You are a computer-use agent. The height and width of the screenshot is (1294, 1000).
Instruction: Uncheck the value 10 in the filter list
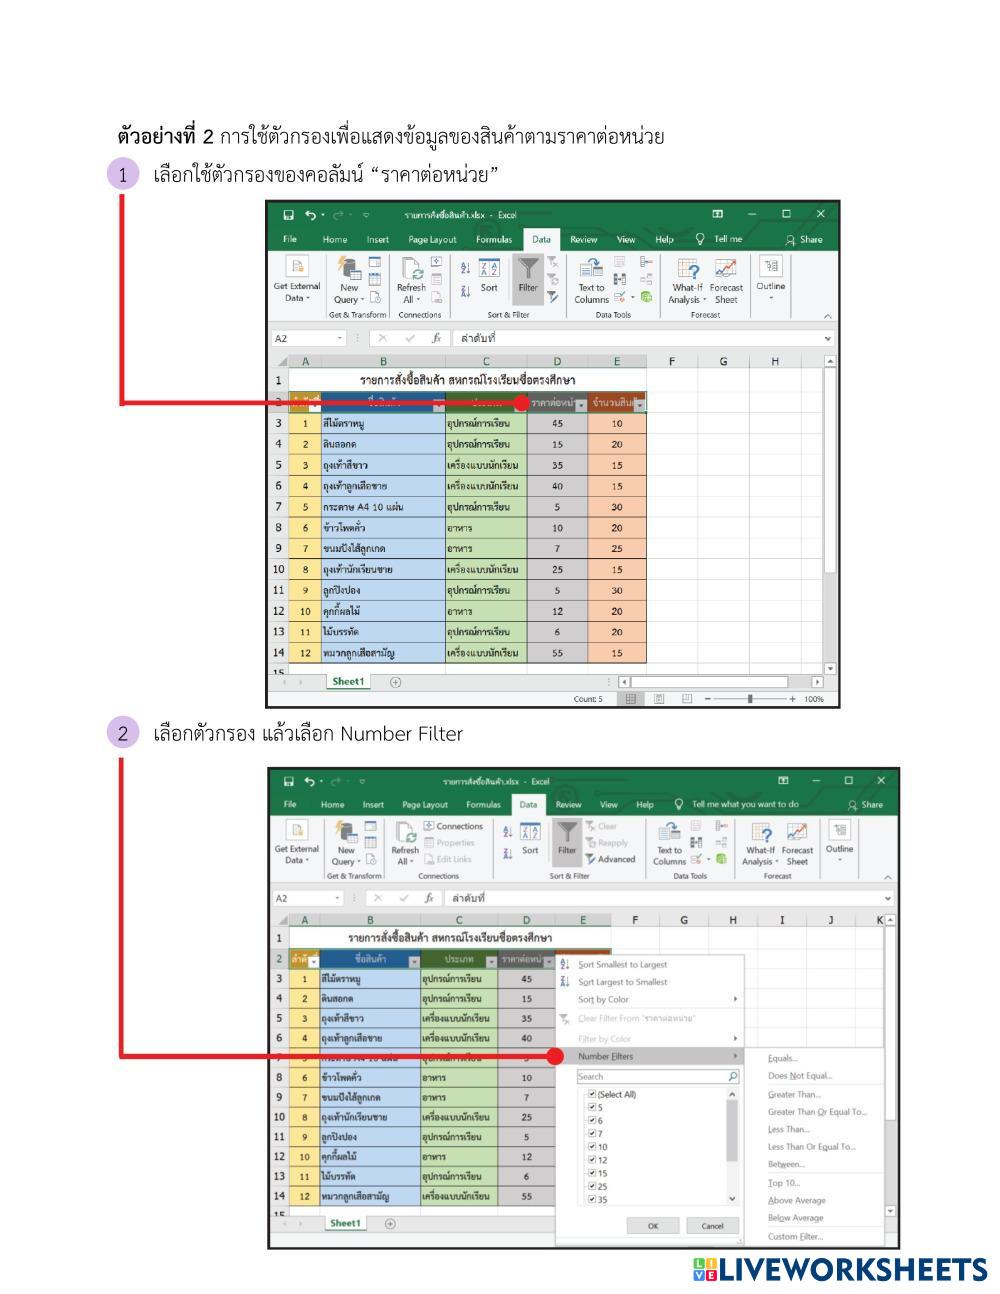[x=592, y=1146]
